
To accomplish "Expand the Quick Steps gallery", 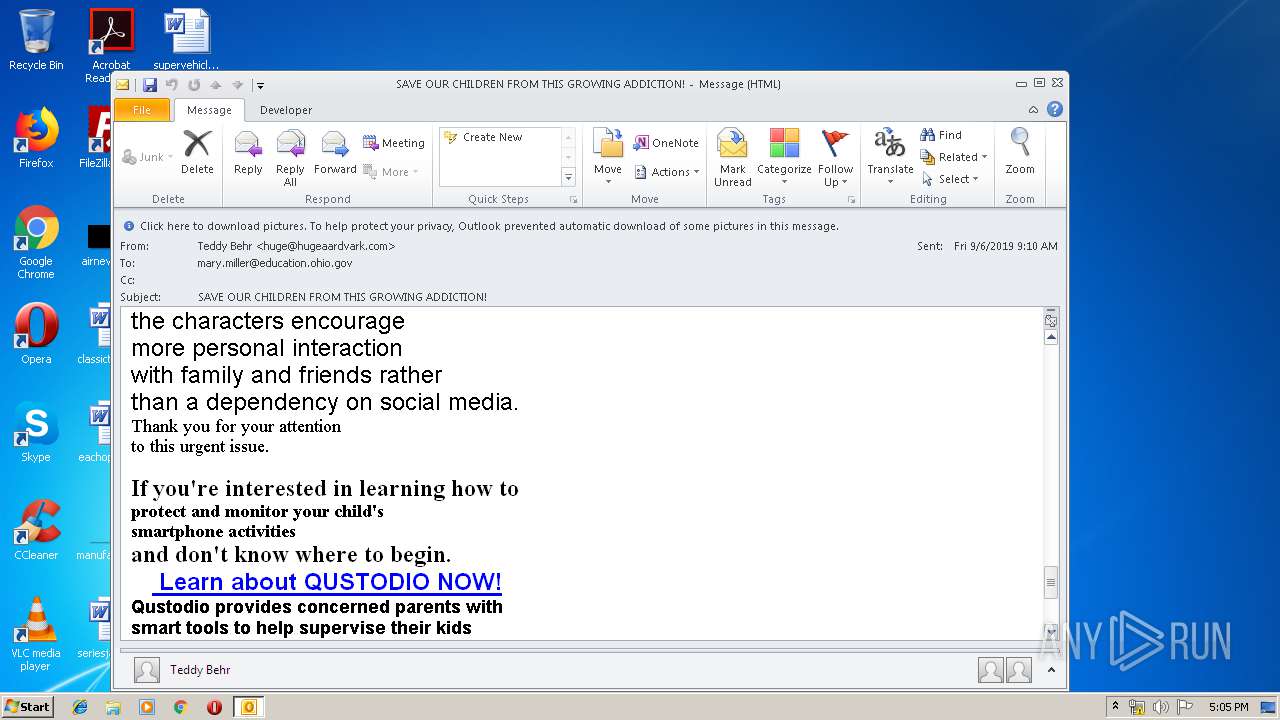I will [568, 177].
